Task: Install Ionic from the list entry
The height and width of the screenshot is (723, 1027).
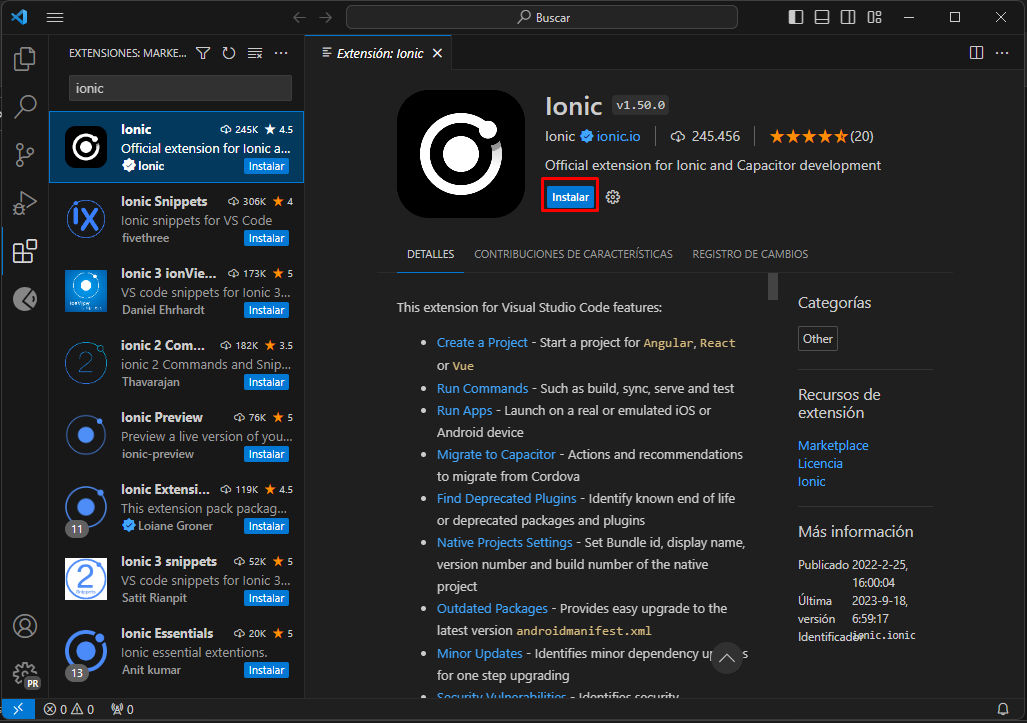Action: (x=267, y=166)
